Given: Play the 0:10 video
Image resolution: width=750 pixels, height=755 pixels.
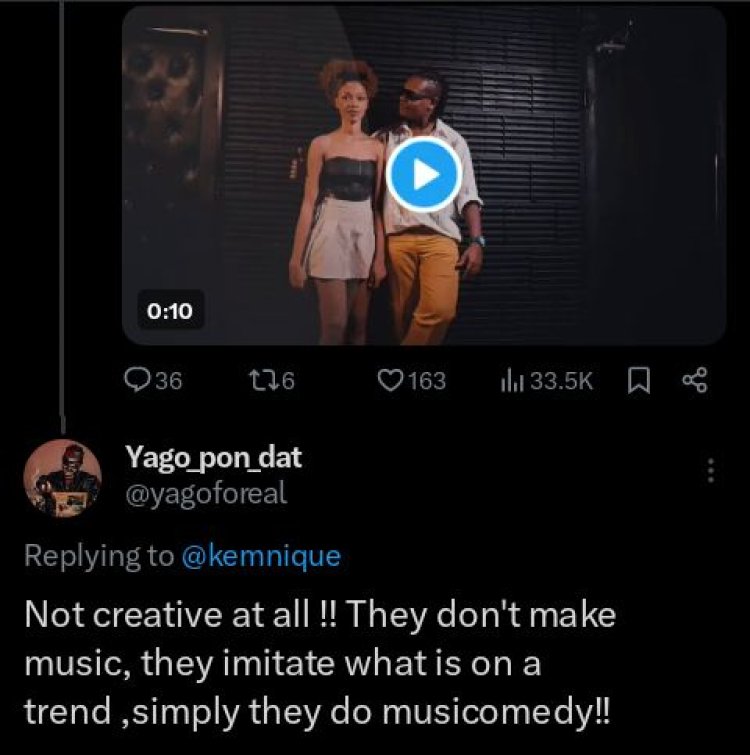Looking at the screenshot, I should coord(423,174).
